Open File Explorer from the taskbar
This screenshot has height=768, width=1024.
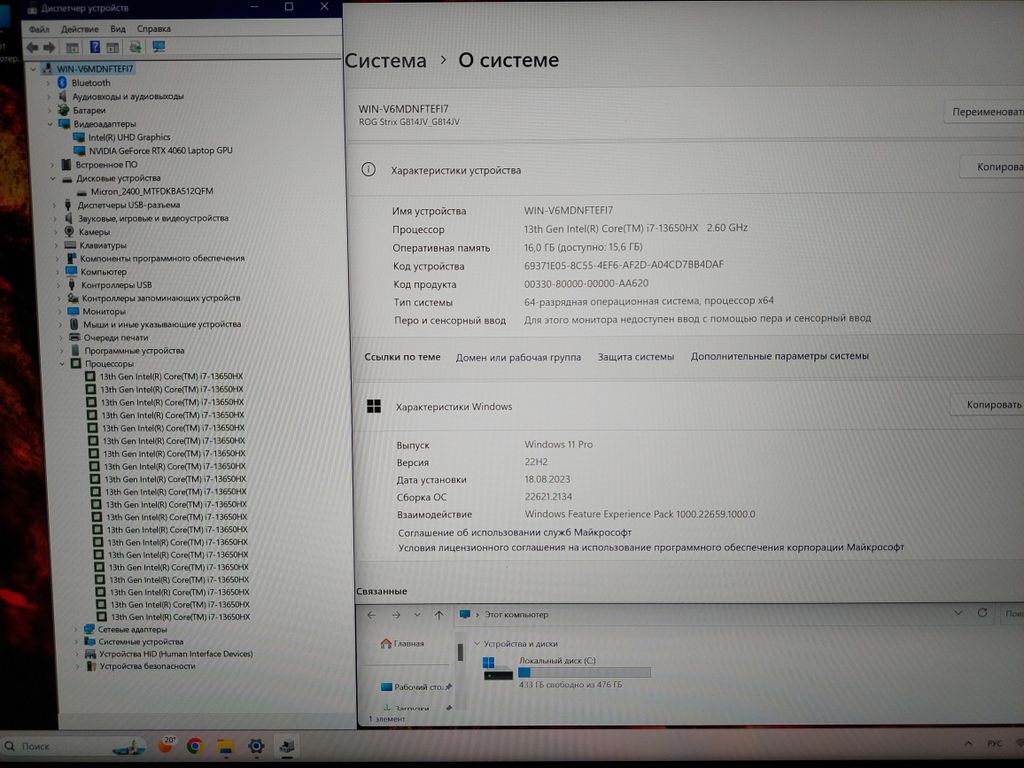click(226, 746)
